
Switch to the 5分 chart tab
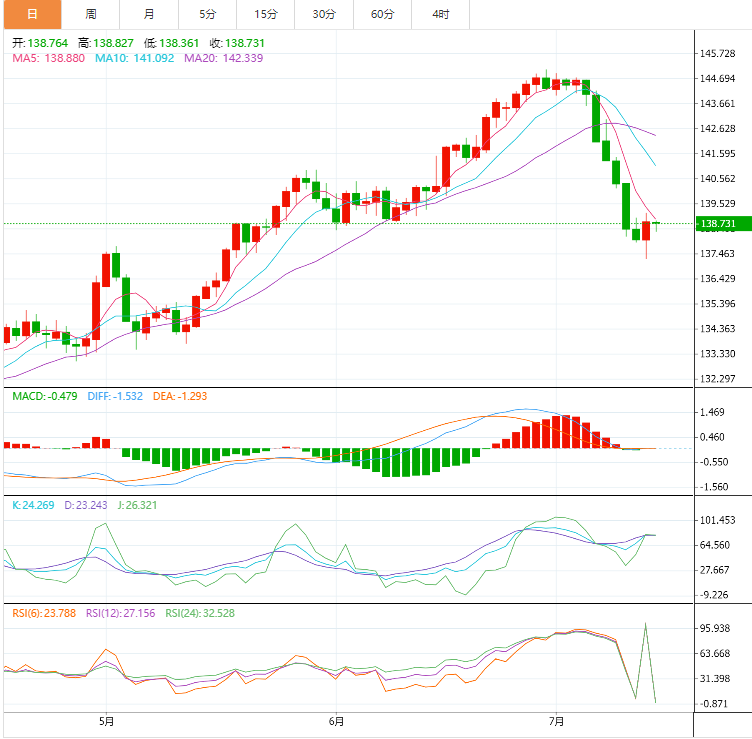pos(207,14)
